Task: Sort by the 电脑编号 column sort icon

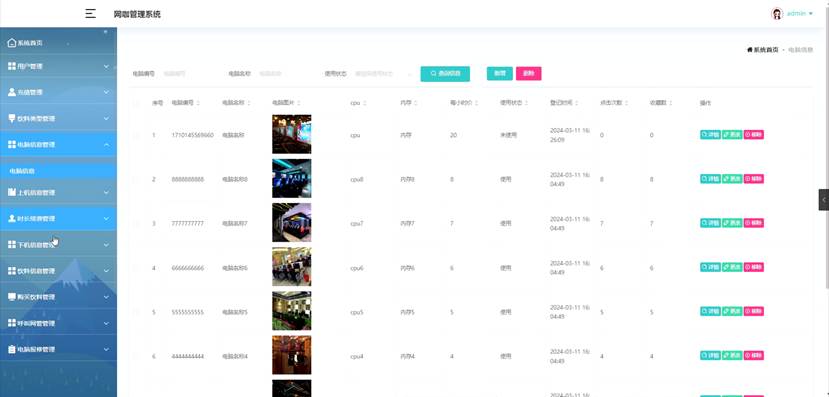Action: (x=198, y=103)
